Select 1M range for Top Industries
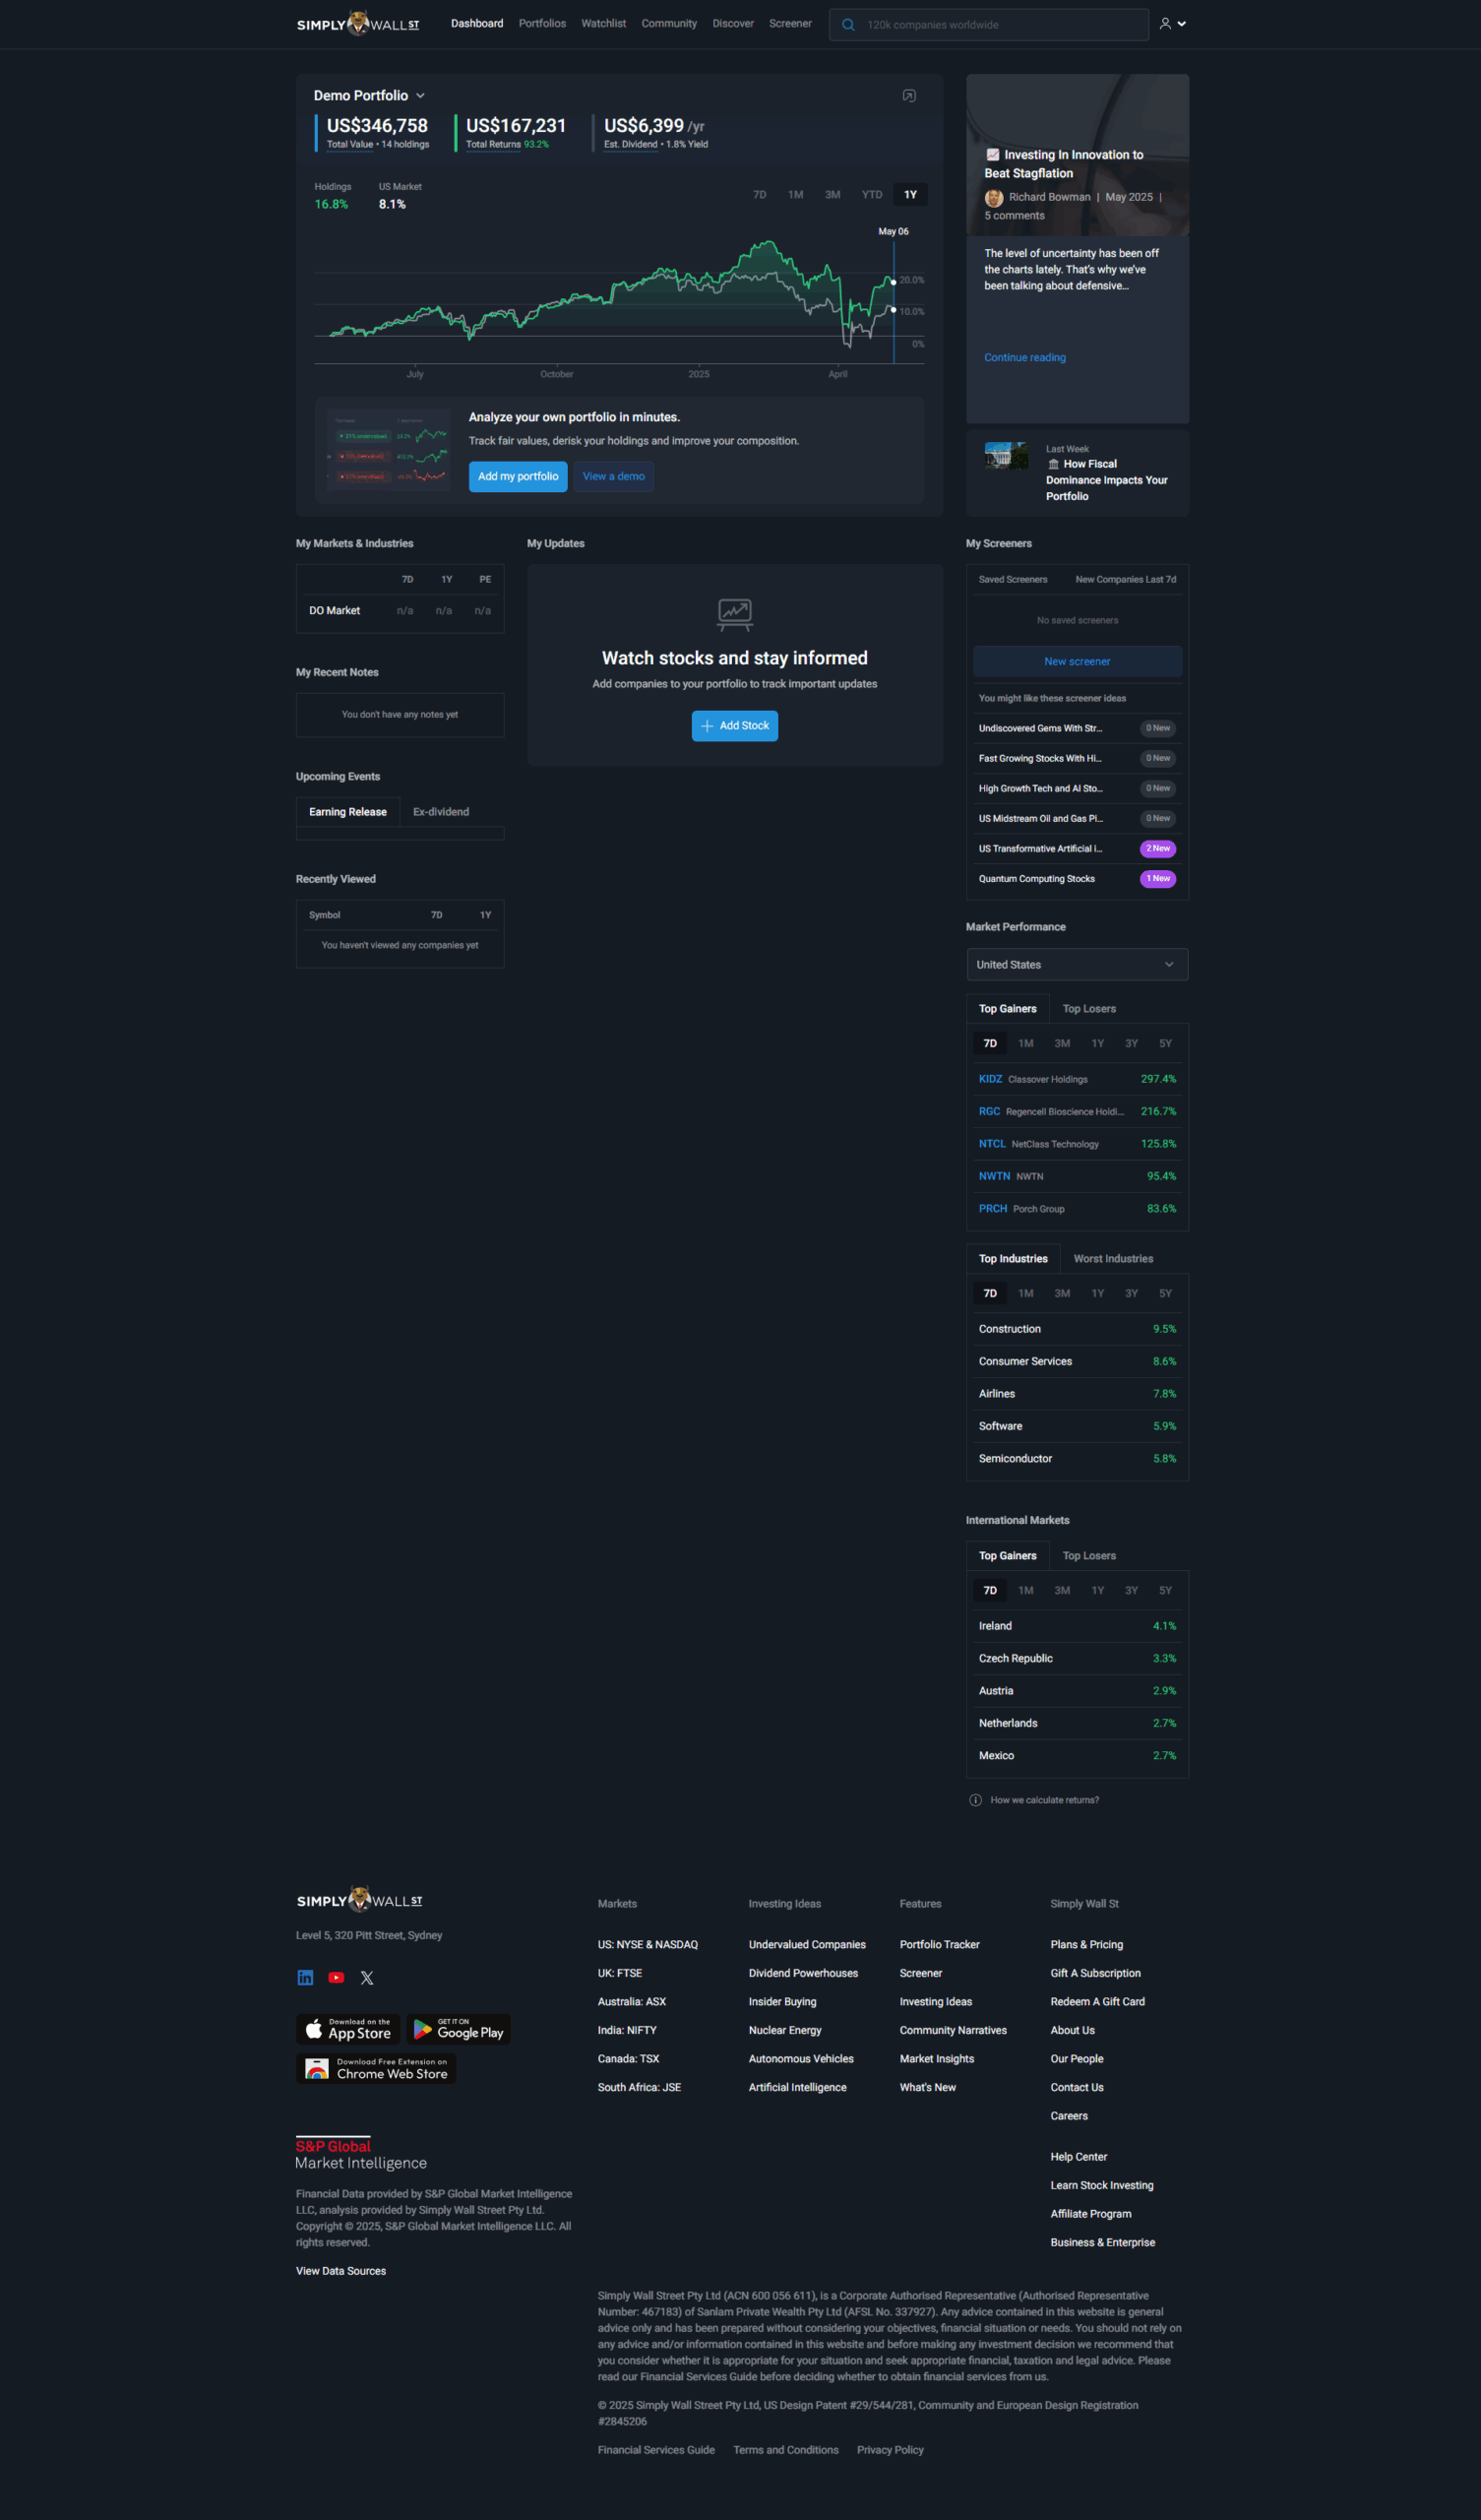The height and width of the screenshot is (2520, 1481). point(1026,1293)
